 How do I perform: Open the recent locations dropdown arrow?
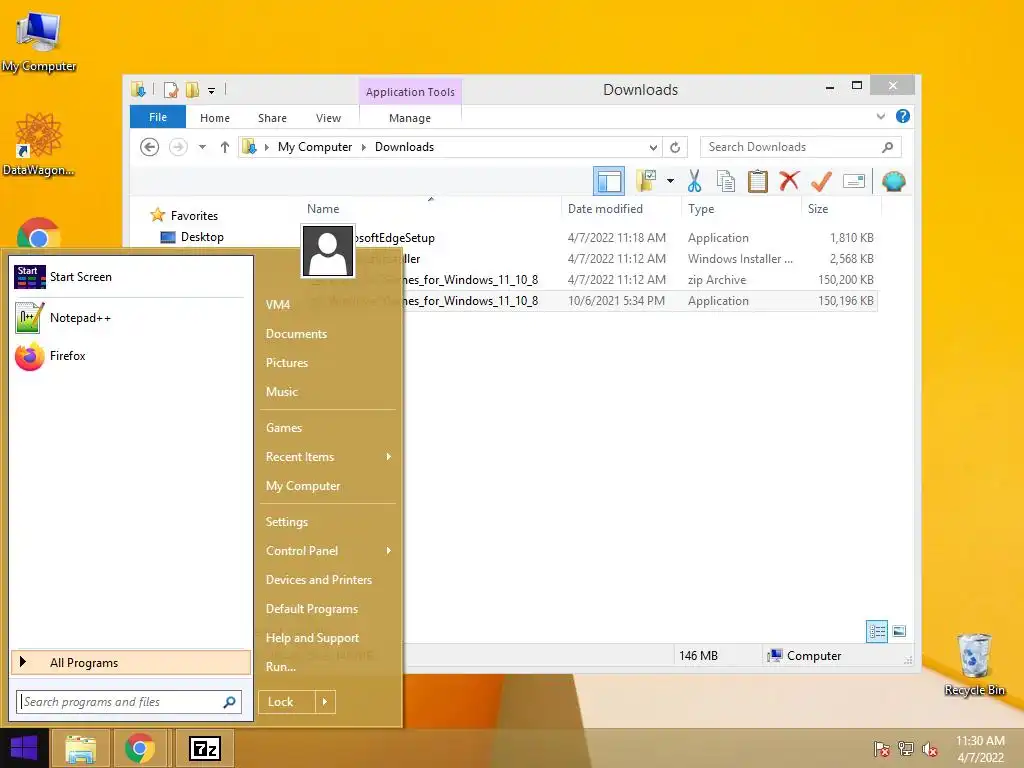[x=202, y=147]
